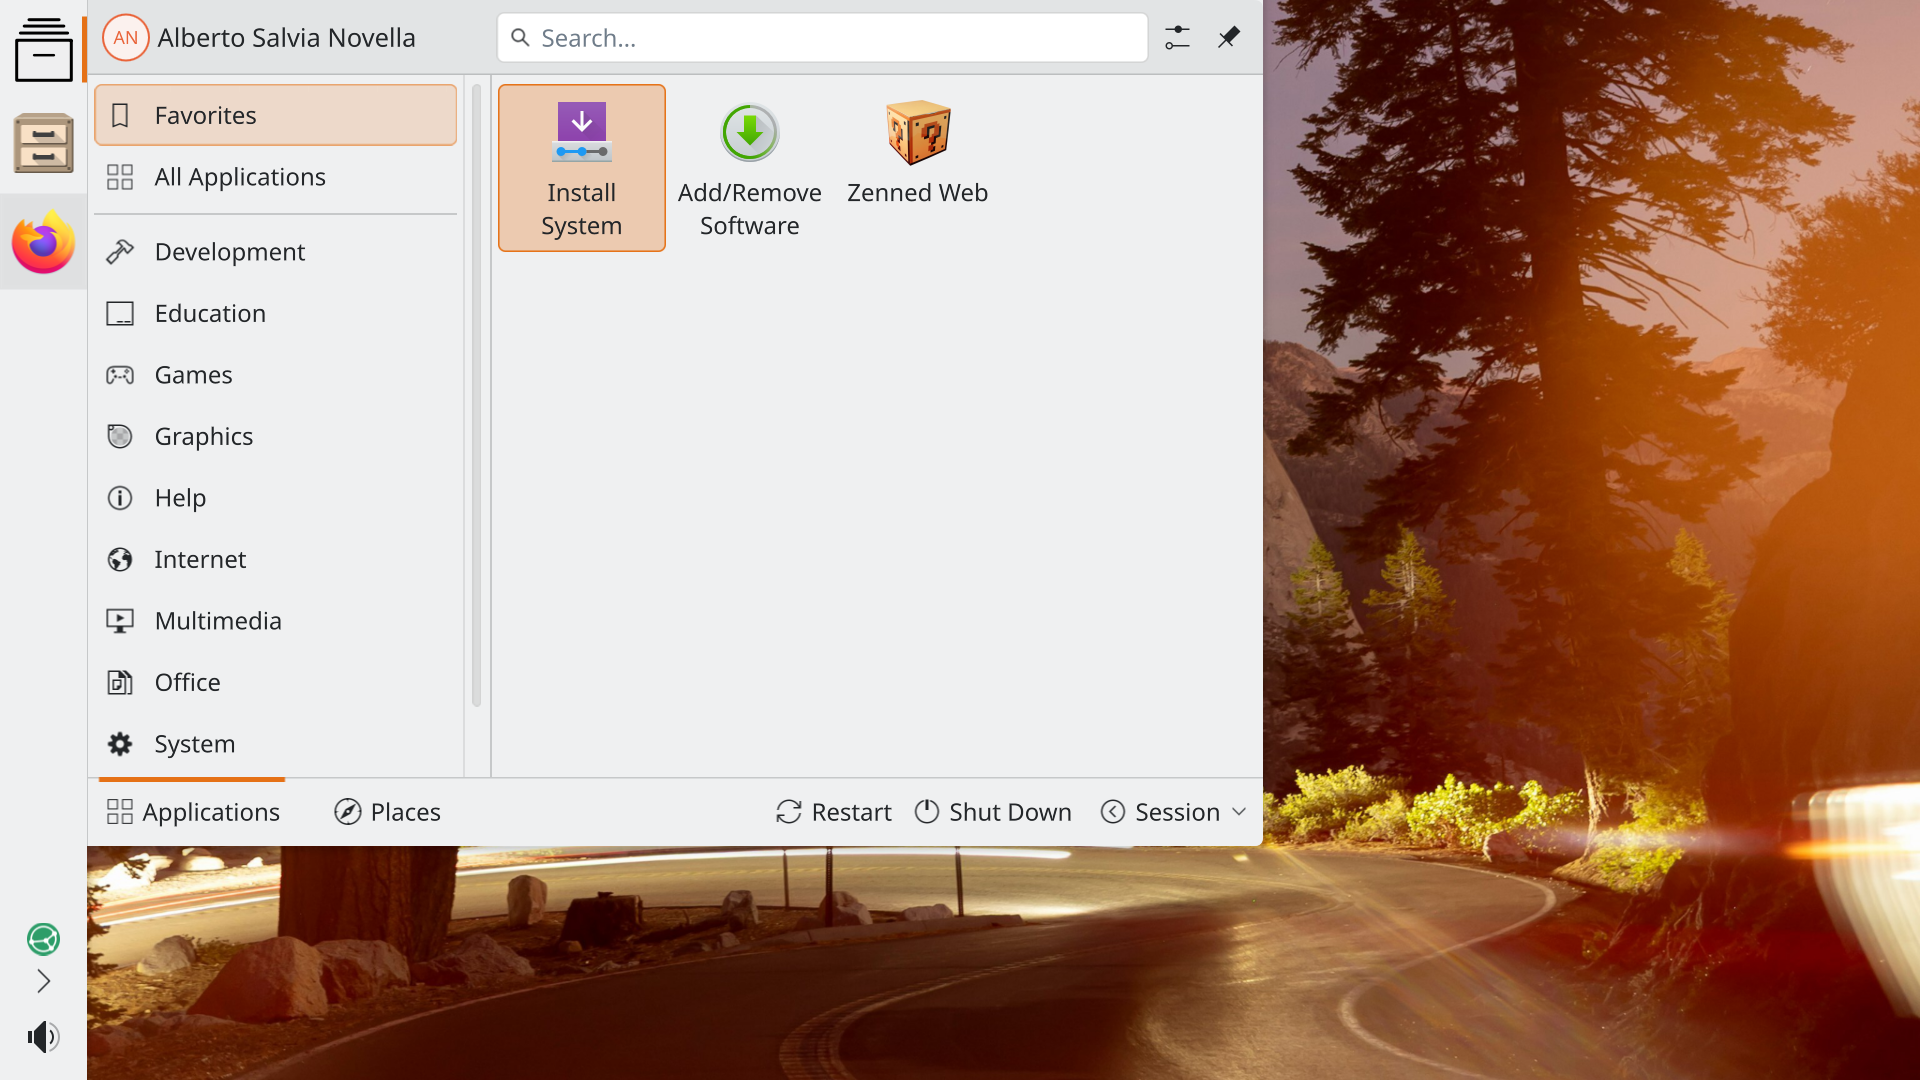Viewport: 1920px width, 1080px height.
Task: Open the audio volume tray icon
Action: [43, 1037]
